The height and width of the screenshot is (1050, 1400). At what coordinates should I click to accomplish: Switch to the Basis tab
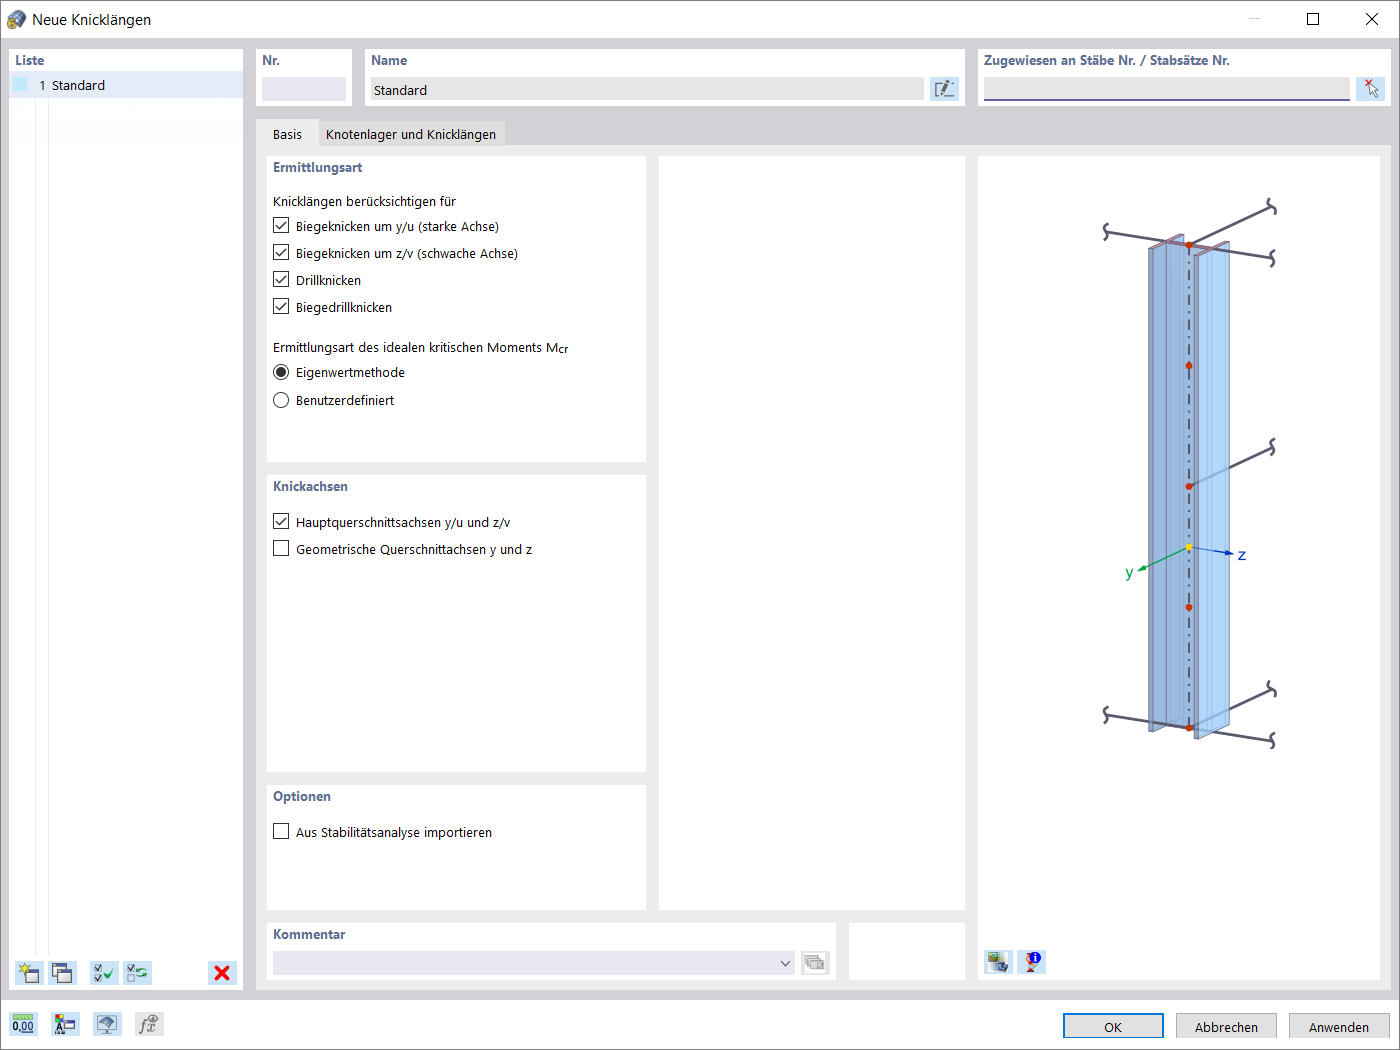pyautogui.click(x=287, y=134)
